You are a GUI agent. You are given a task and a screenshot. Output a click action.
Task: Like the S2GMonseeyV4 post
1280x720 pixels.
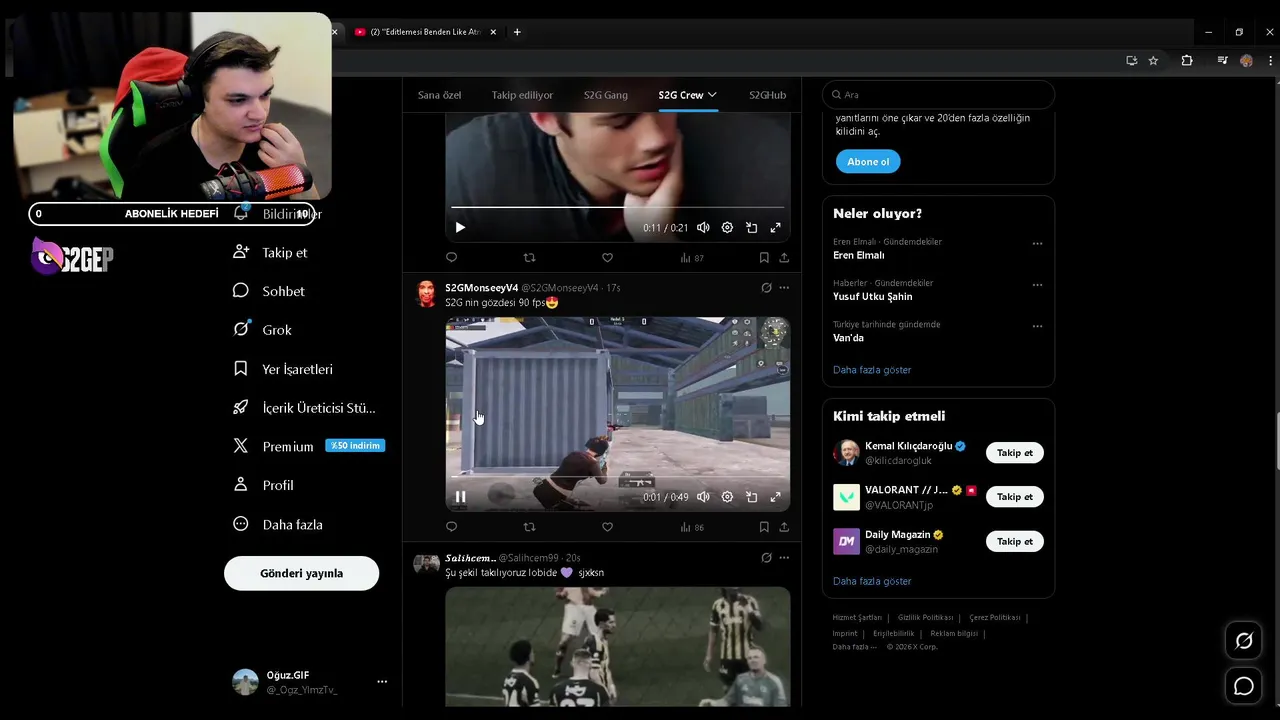(607, 527)
